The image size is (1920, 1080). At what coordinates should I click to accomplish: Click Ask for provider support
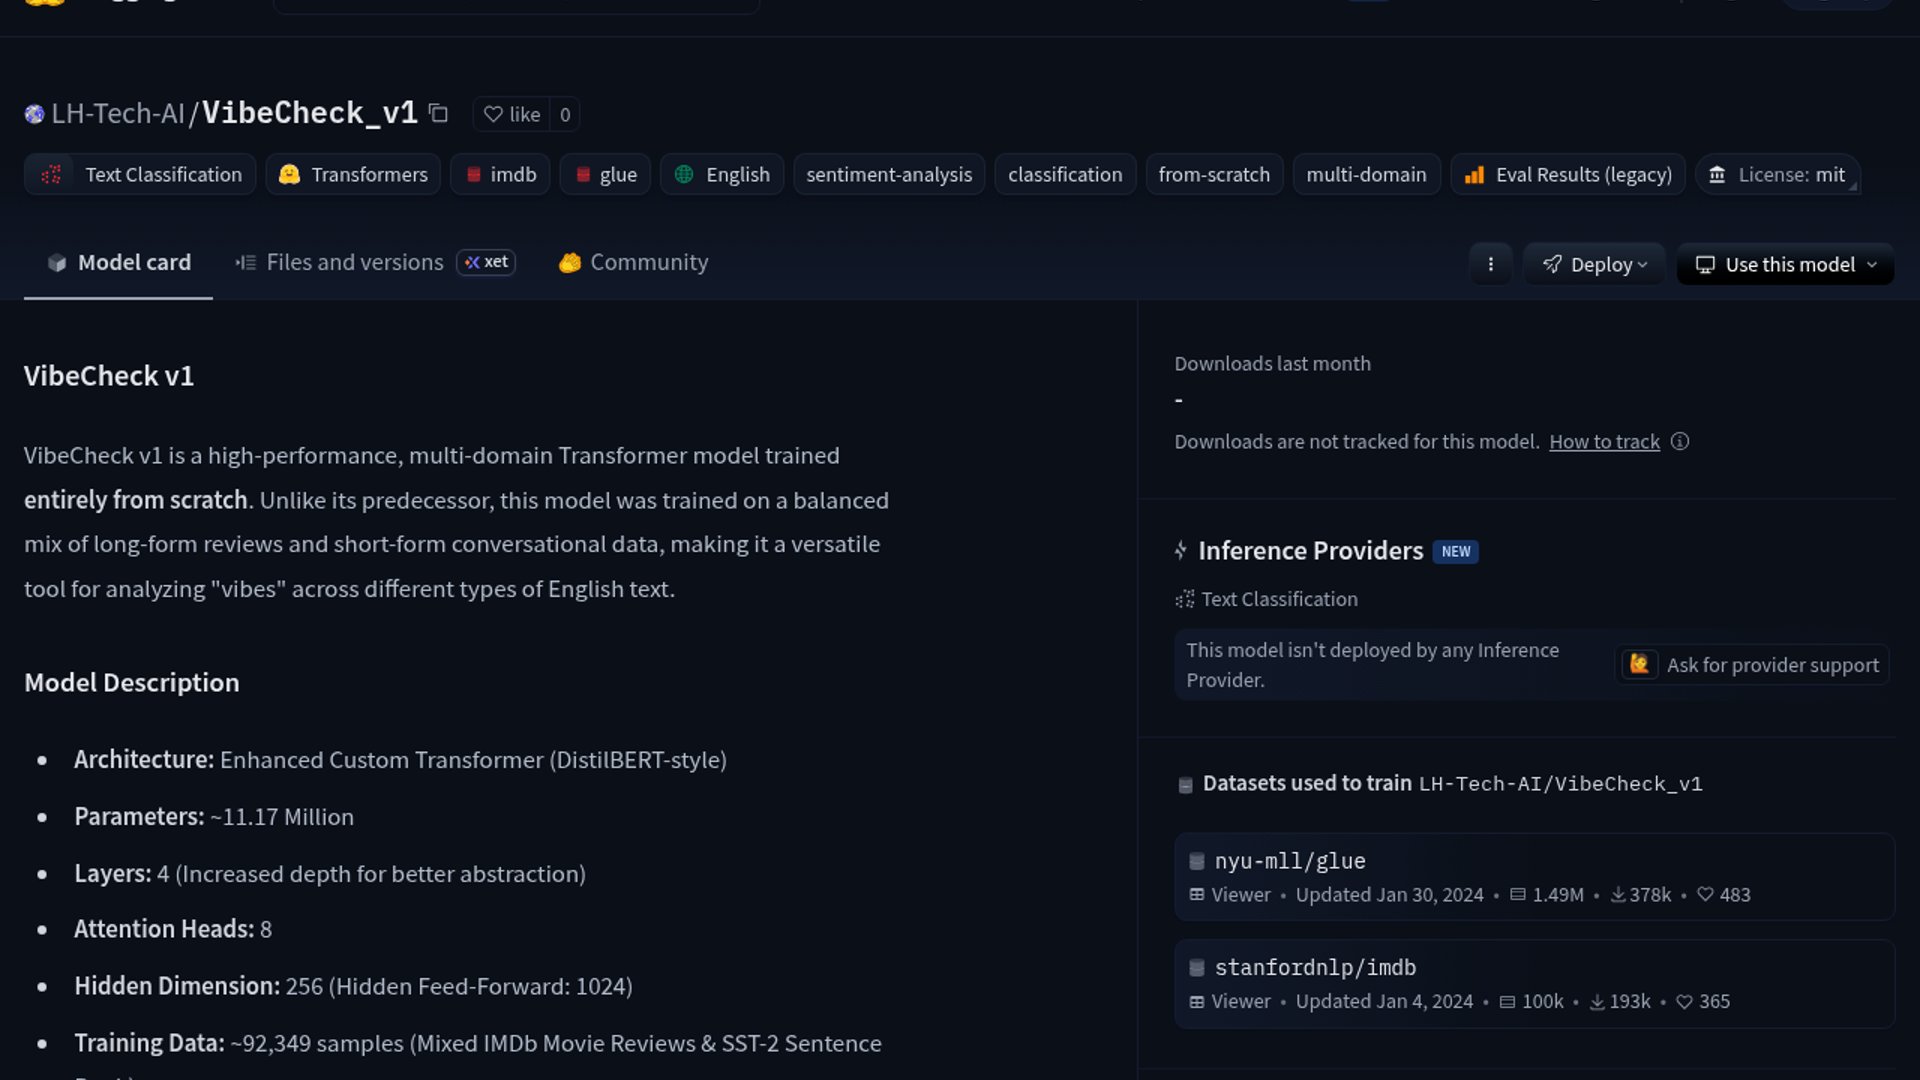[x=1752, y=664]
